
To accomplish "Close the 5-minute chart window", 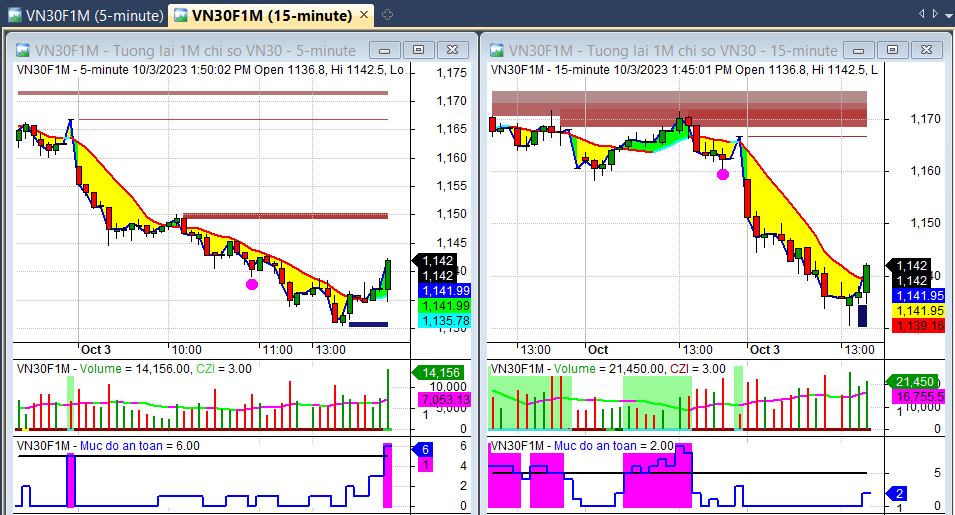I will click(452, 50).
